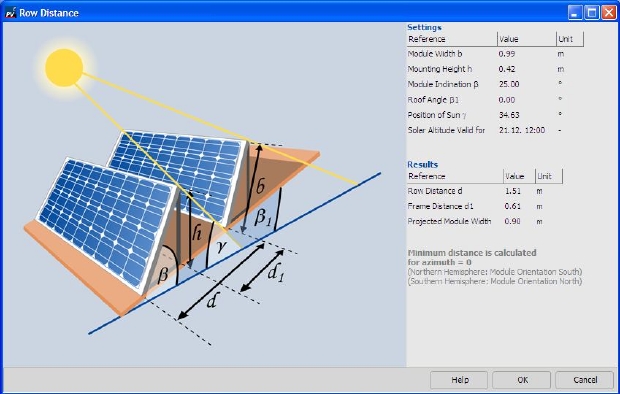Maximize the Row Distance window
Screen dimensions: 620x394
(592, 13)
